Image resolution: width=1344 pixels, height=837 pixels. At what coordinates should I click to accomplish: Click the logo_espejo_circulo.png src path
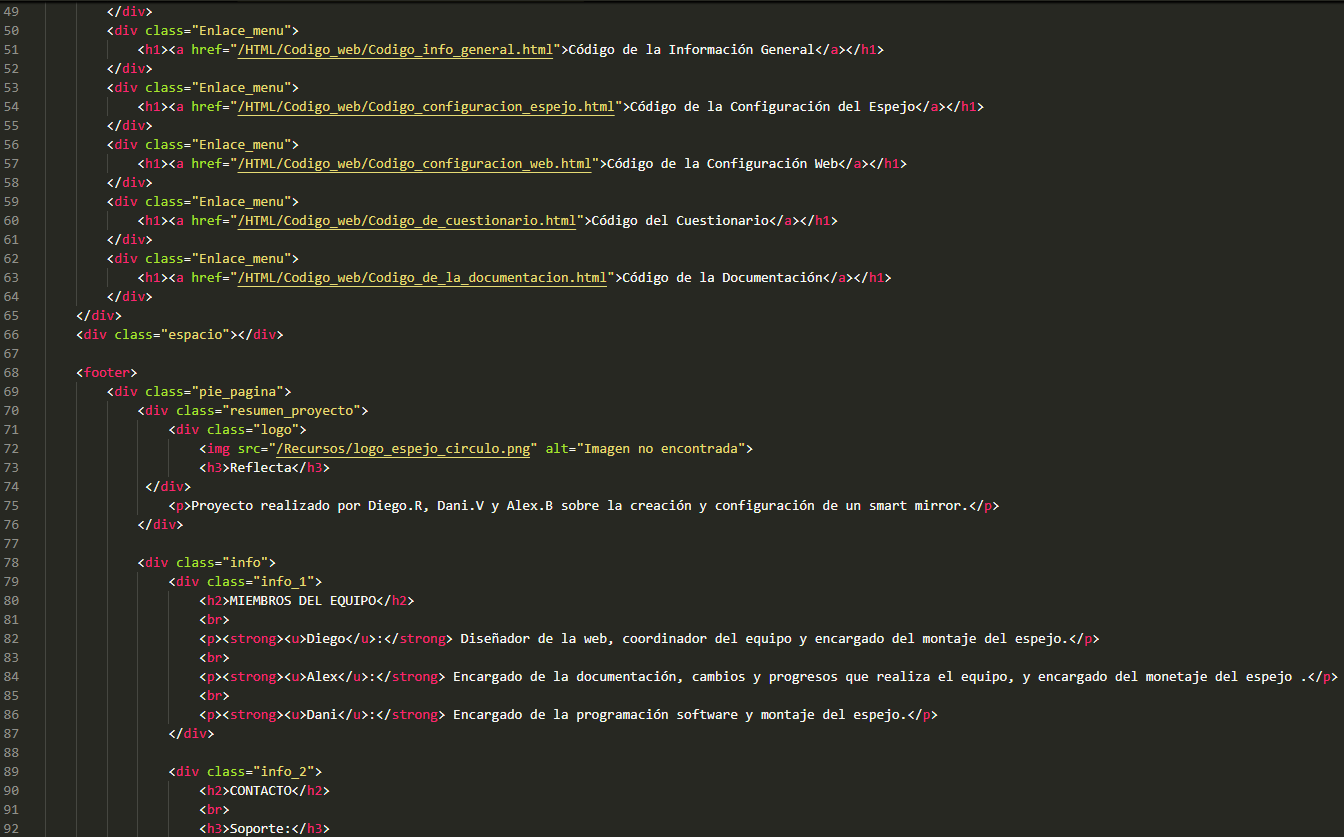[403, 449]
